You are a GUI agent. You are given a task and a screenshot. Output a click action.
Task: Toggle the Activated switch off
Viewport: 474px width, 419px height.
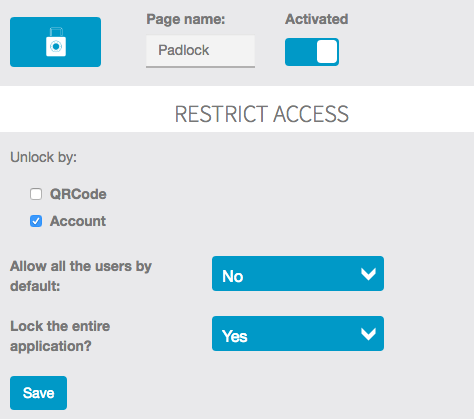[312, 52]
